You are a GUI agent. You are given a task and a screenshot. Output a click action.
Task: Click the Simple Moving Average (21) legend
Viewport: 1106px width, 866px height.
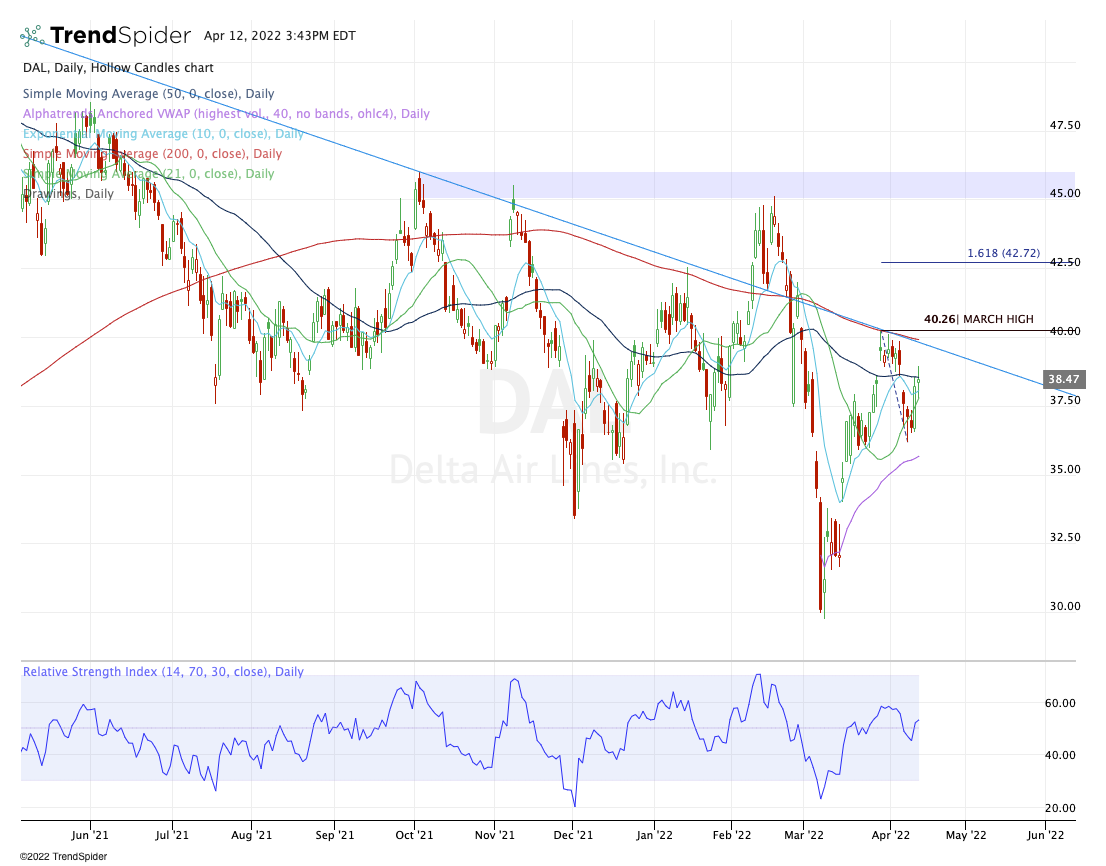[x=148, y=173]
